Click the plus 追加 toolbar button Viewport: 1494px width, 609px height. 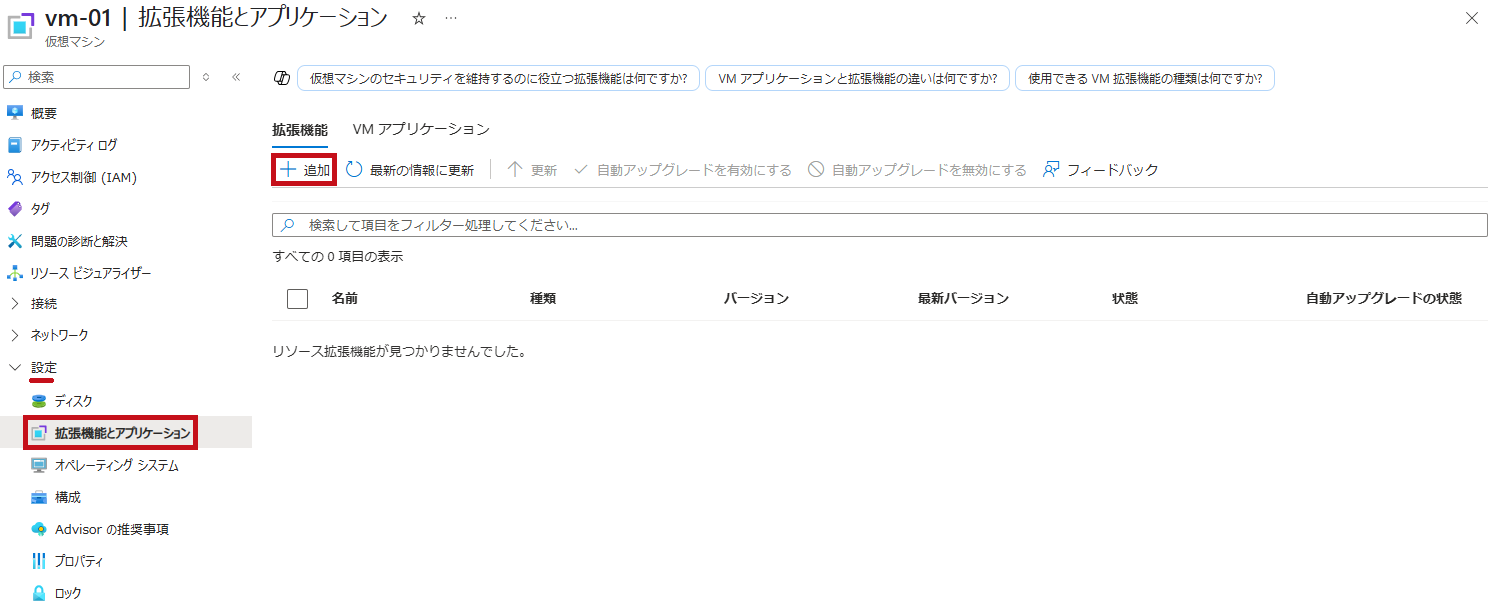tap(305, 170)
